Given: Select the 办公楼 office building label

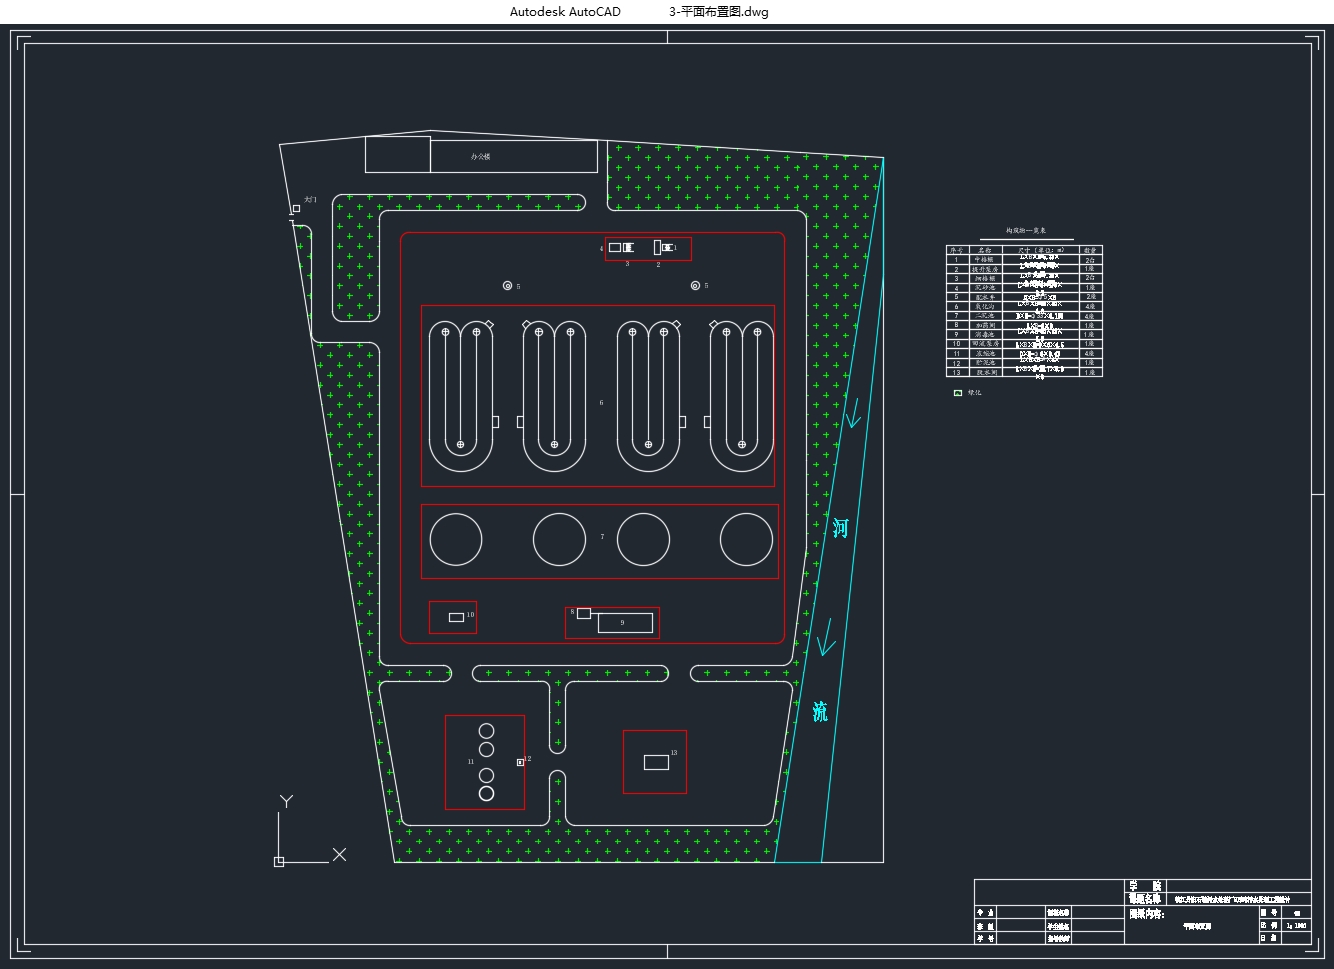Looking at the screenshot, I should point(481,157).
